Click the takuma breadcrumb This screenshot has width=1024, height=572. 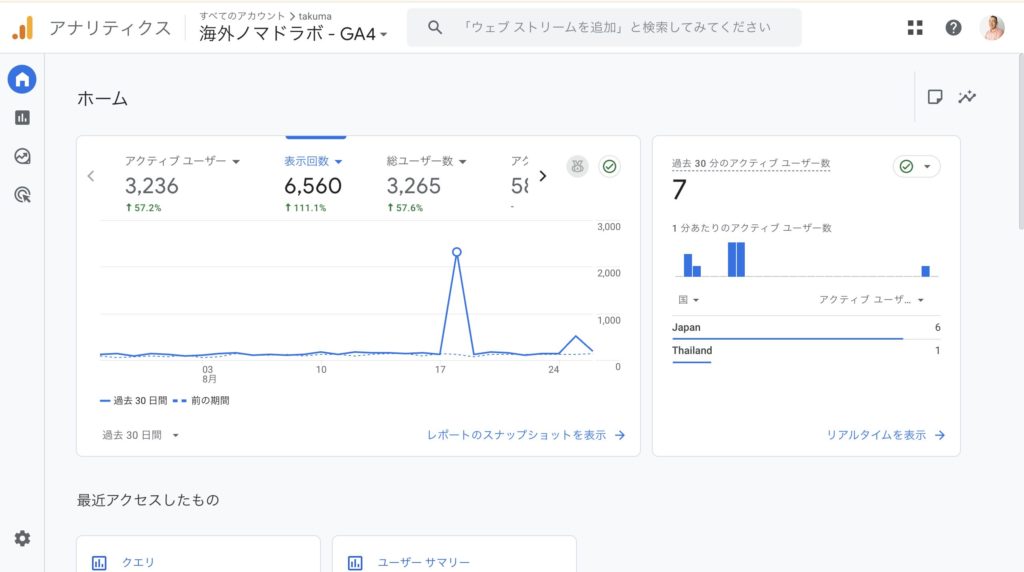(315, 16)
